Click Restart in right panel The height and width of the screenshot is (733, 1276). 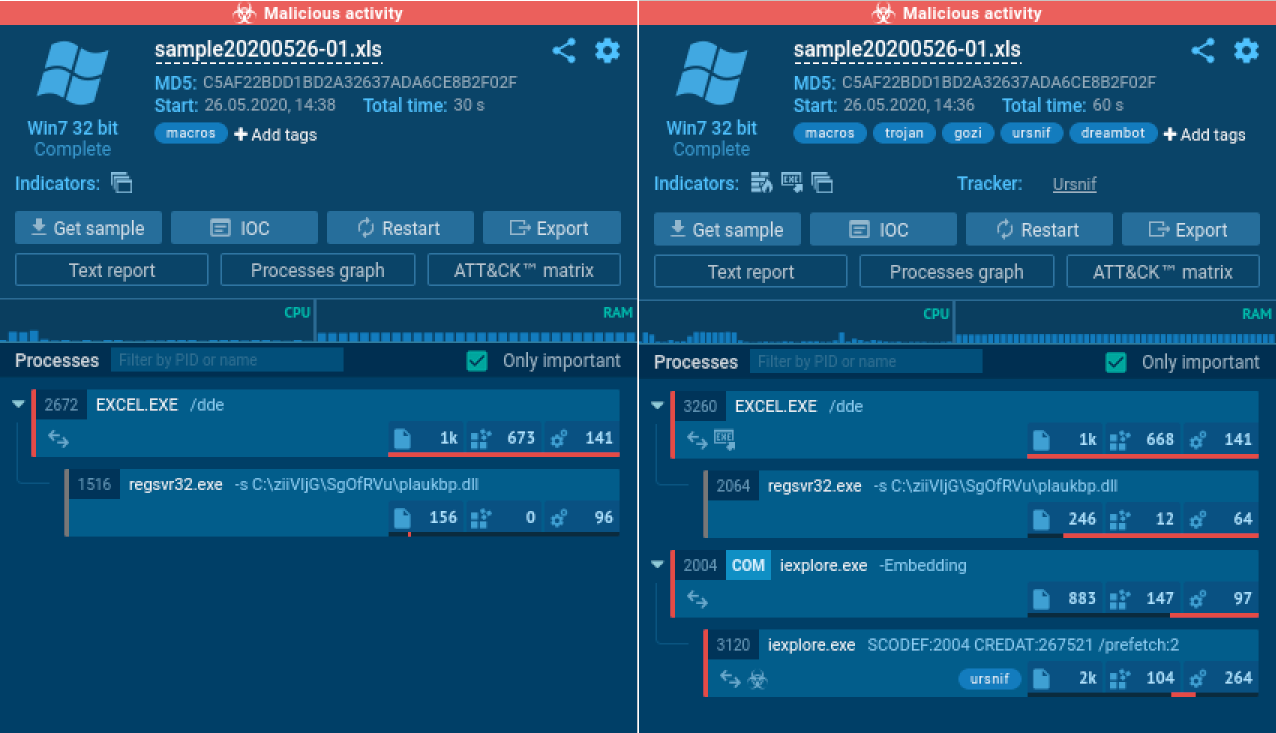pyautogui.click(x=1039, y=229)
